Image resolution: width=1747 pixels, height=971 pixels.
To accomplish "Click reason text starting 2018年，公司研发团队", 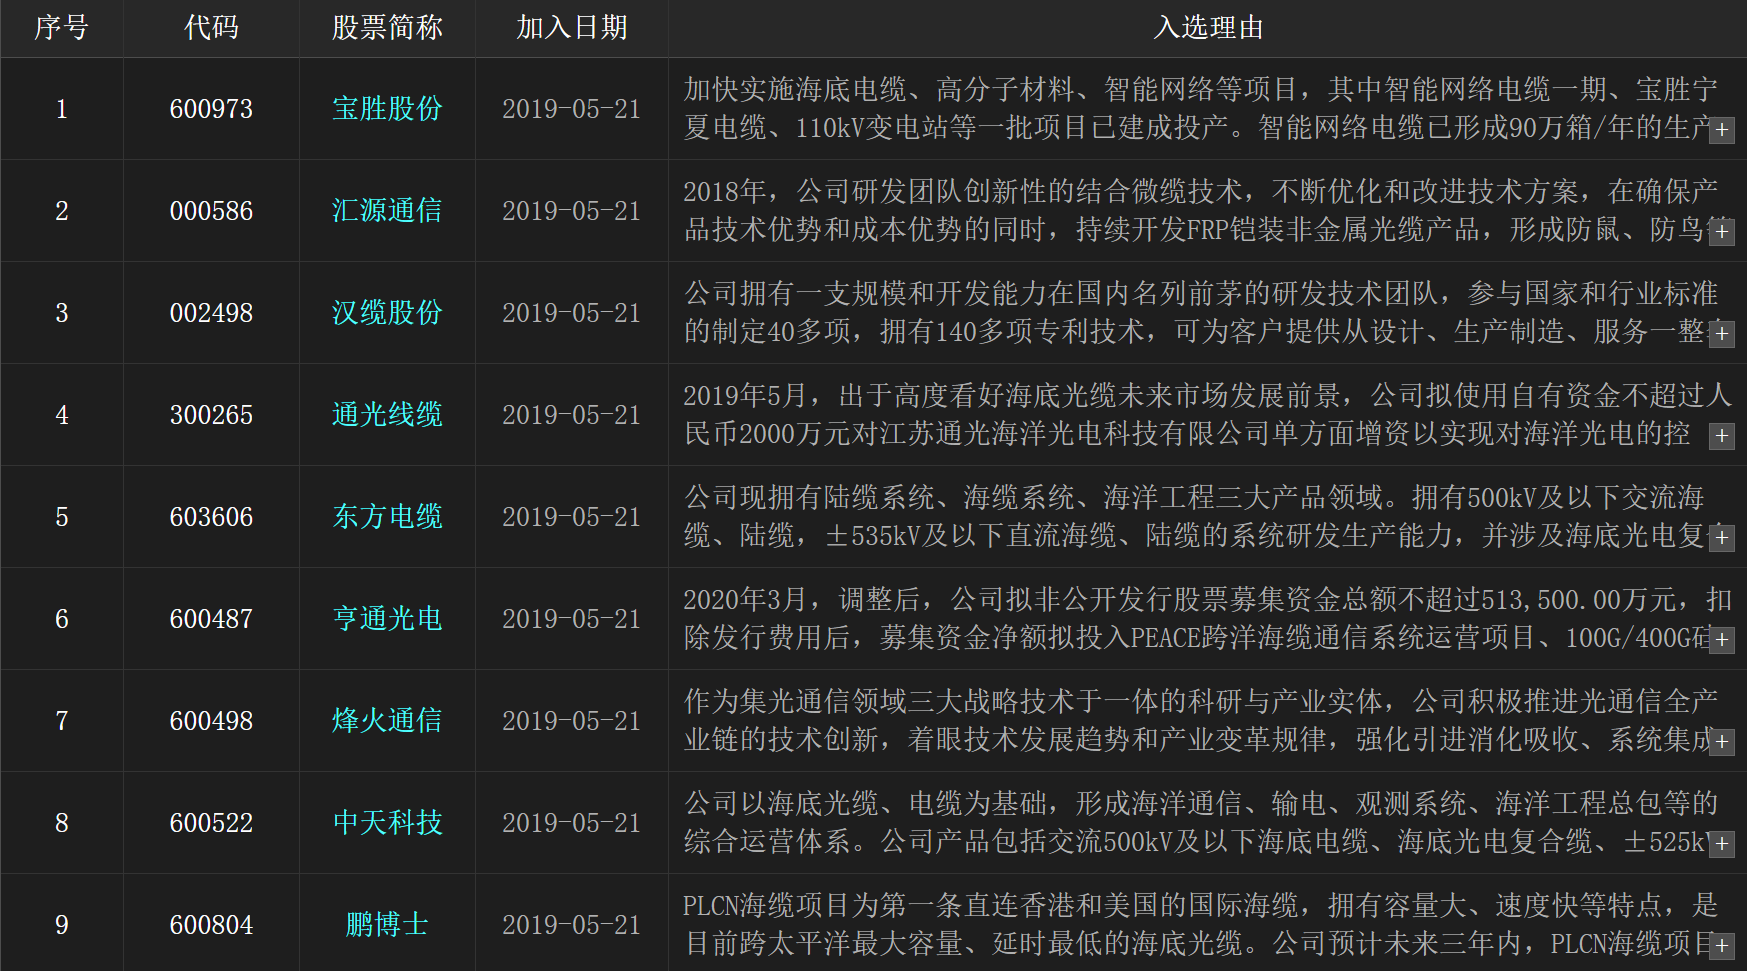I will pyautogui.click(x=1200, y=211).
